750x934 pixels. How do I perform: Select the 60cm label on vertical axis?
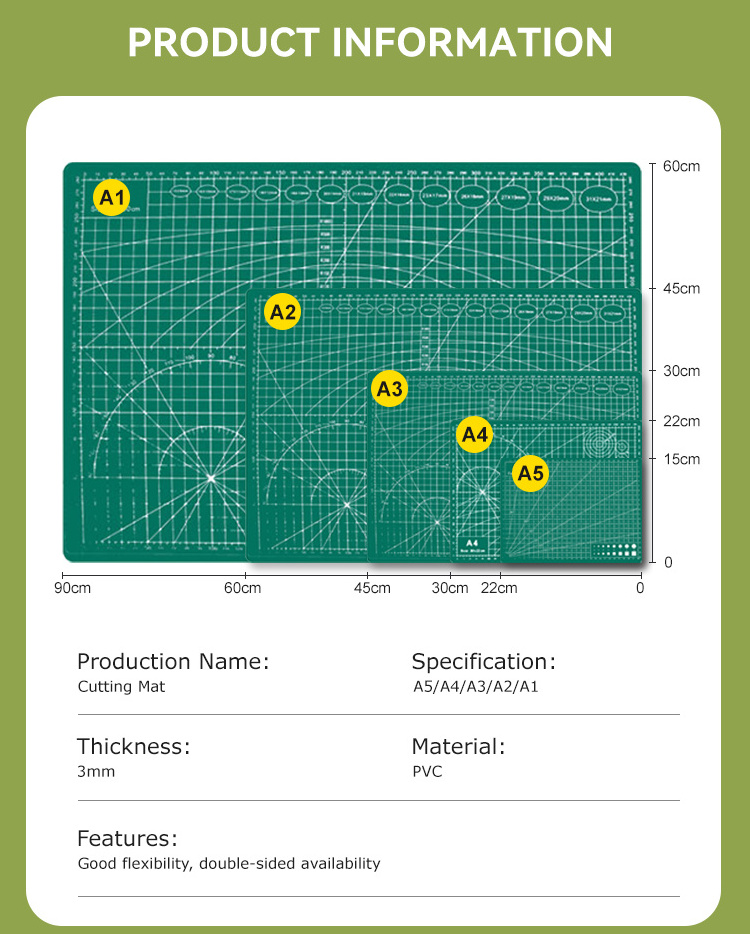point(681,166)
